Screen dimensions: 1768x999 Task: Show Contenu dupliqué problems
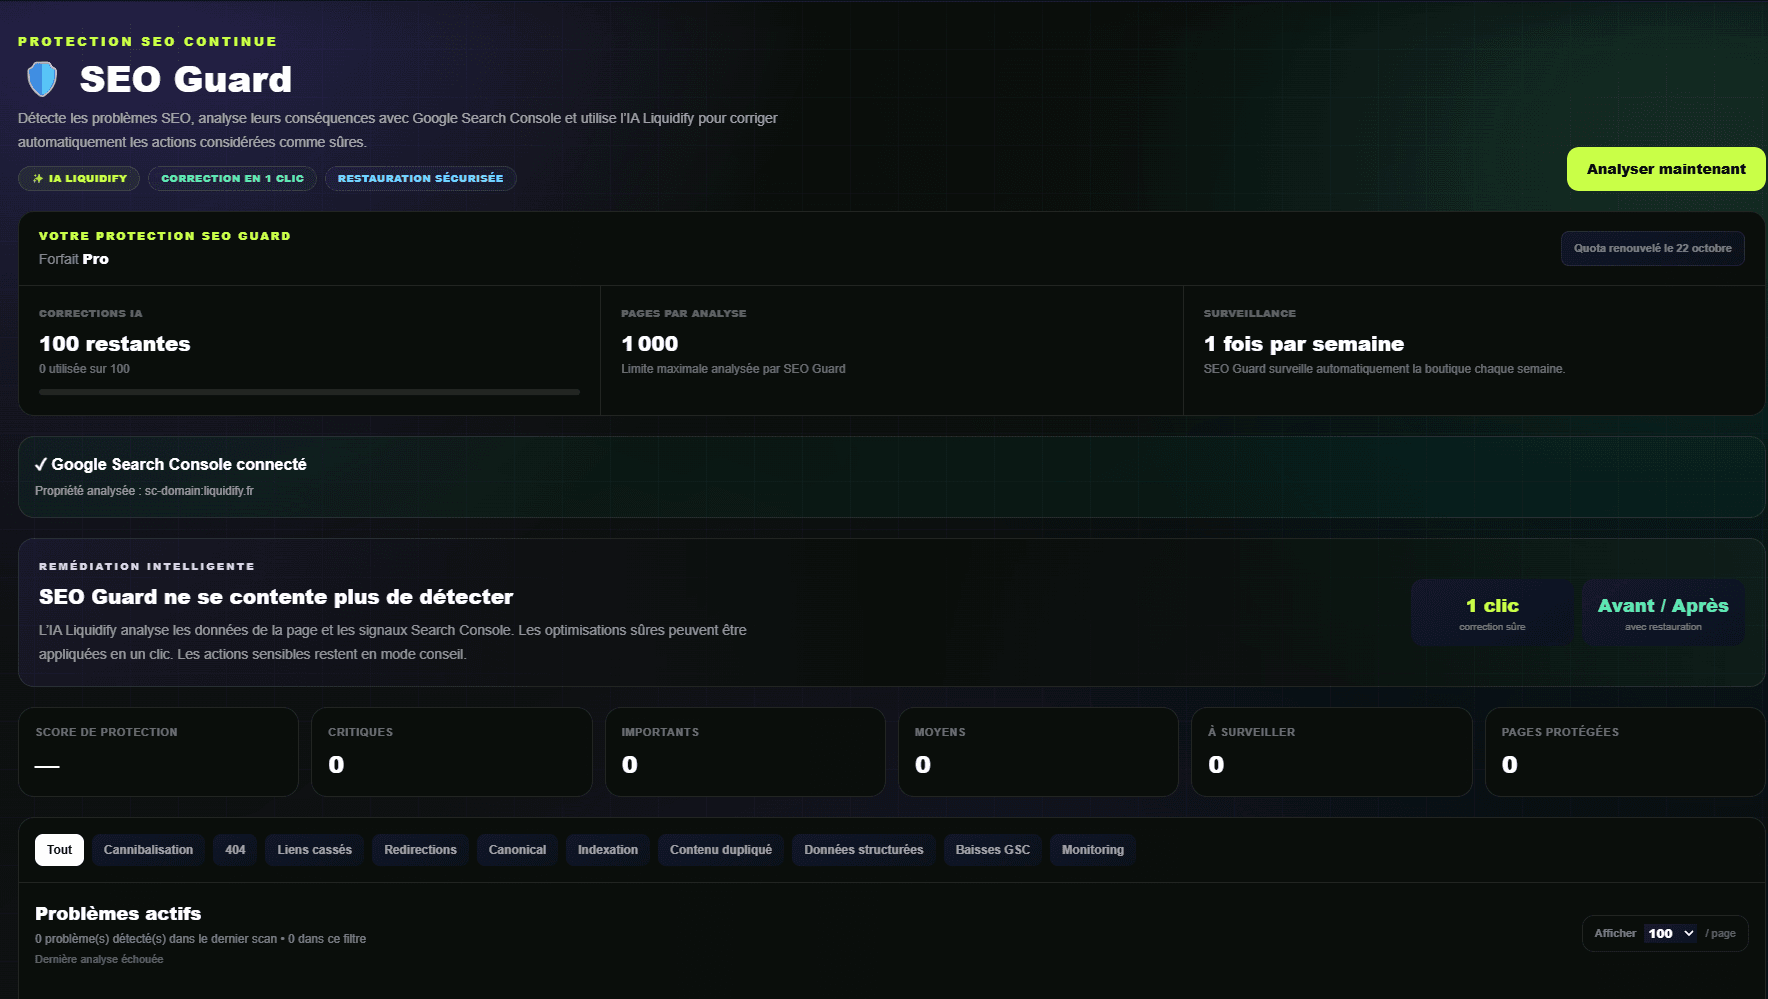[721, 850]
